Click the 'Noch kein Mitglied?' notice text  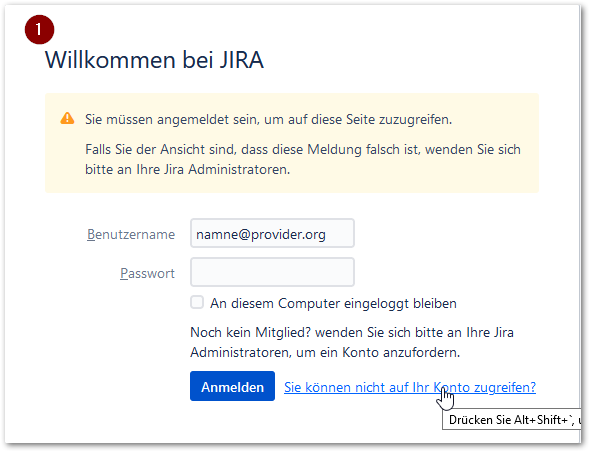tap(352, 342)
